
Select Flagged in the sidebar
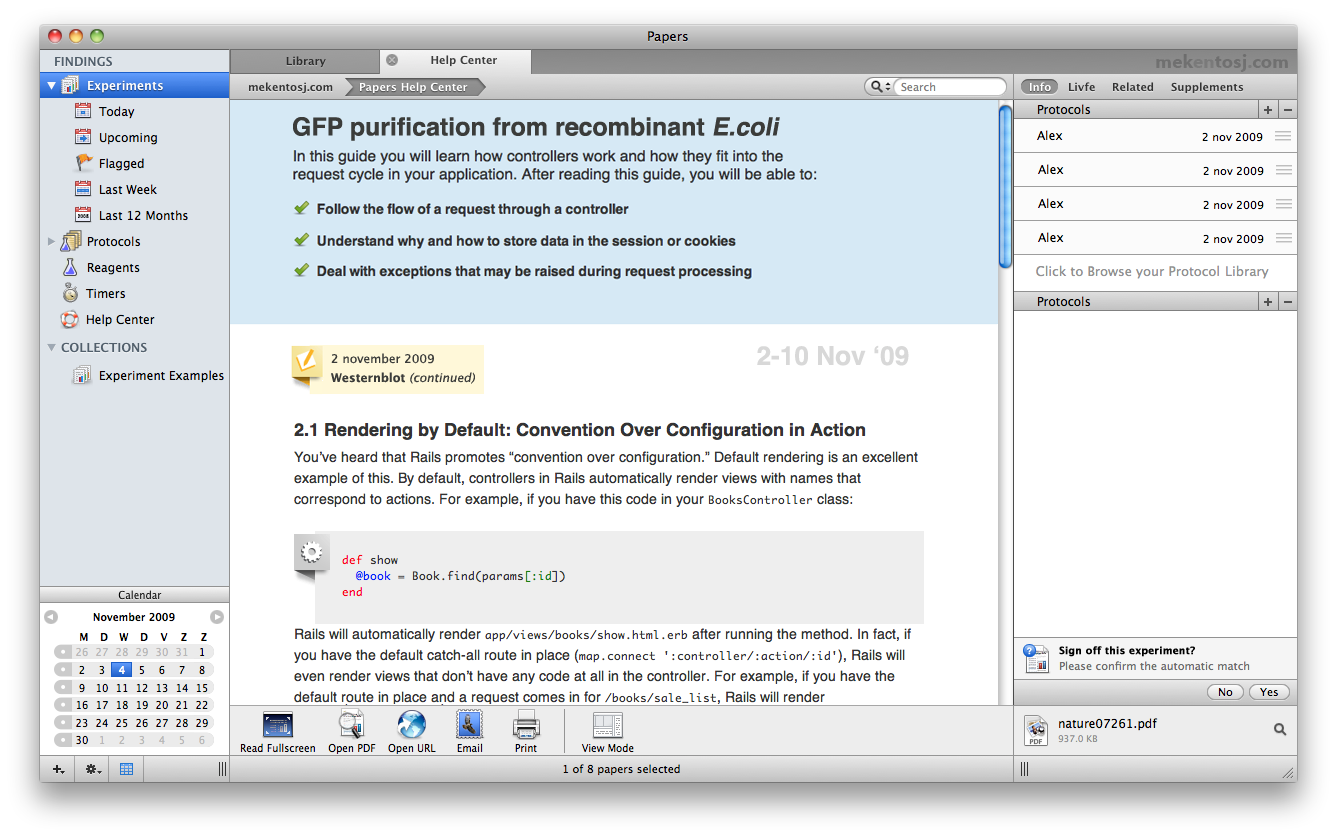(121, 164)
